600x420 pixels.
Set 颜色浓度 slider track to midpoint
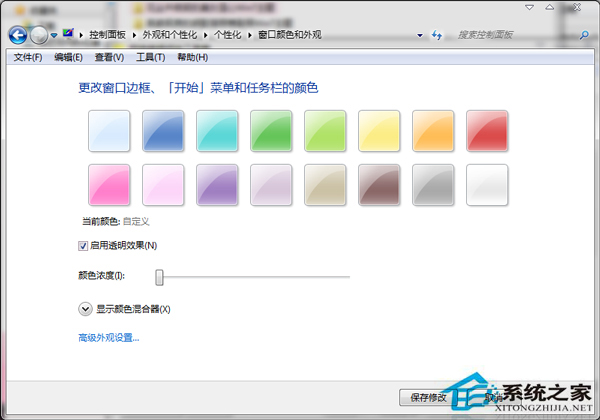255,277
